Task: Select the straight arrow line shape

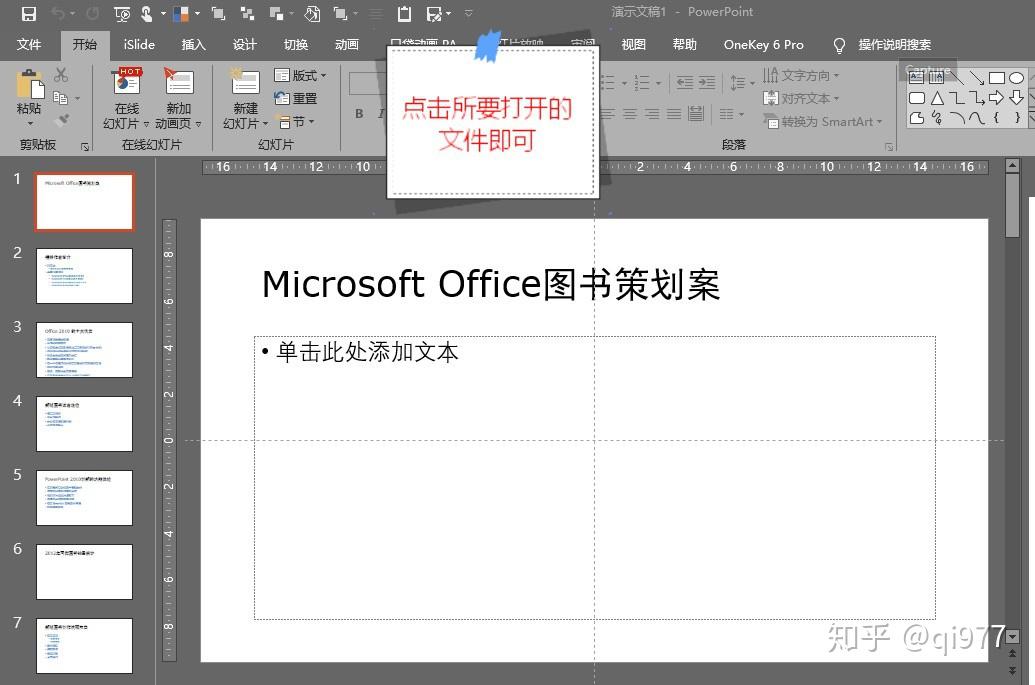Action: [977, 79]
